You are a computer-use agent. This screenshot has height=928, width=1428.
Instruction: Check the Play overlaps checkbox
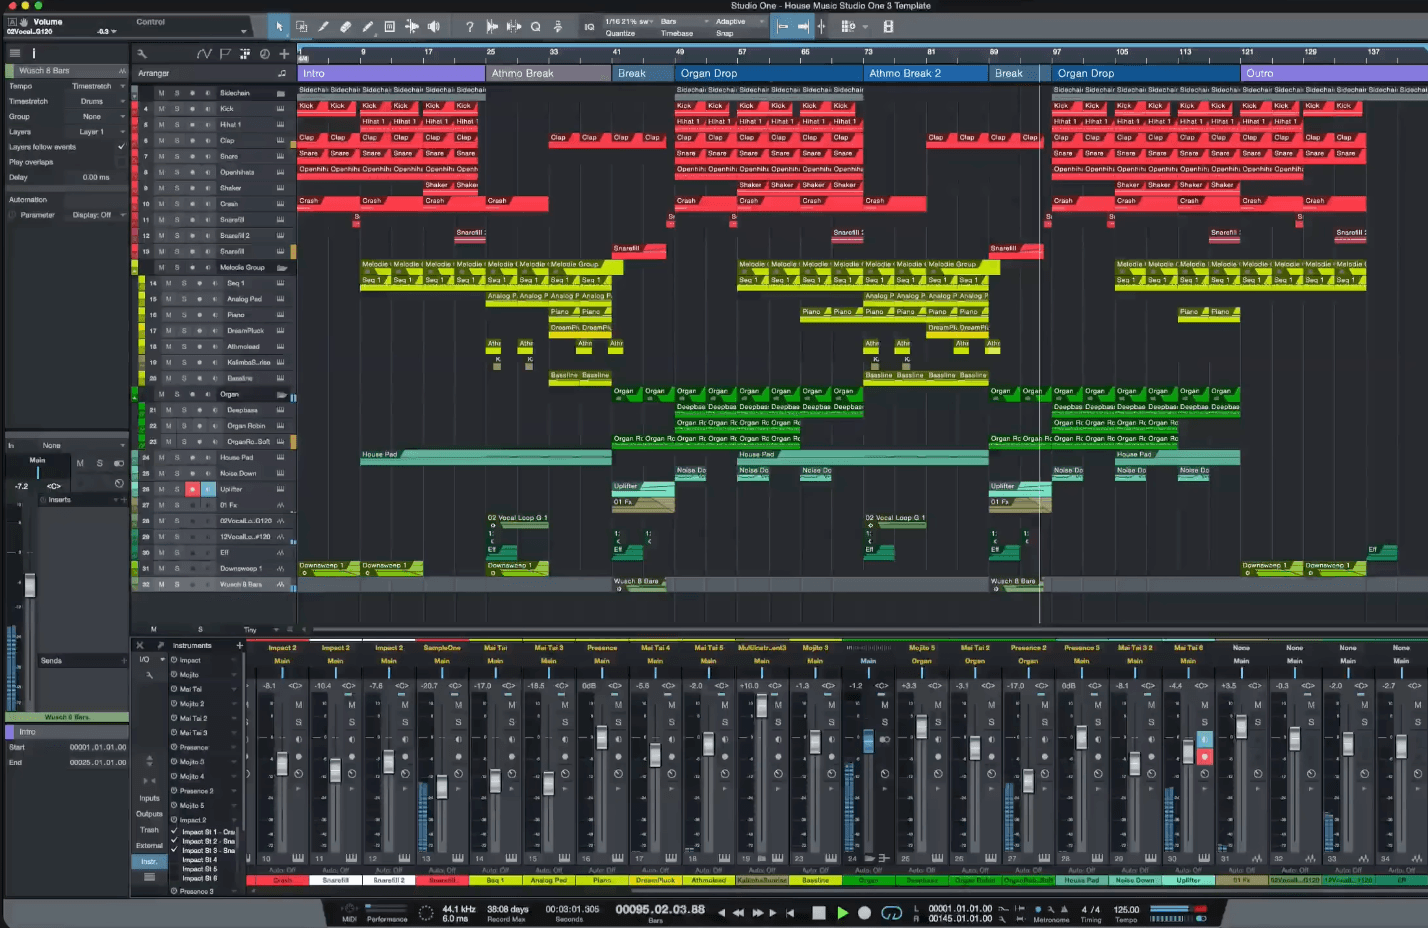[122, 162]
